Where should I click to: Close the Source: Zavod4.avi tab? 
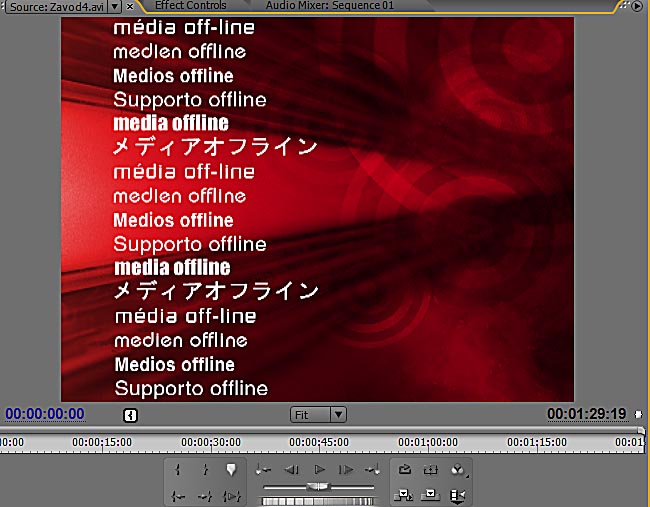130,7
